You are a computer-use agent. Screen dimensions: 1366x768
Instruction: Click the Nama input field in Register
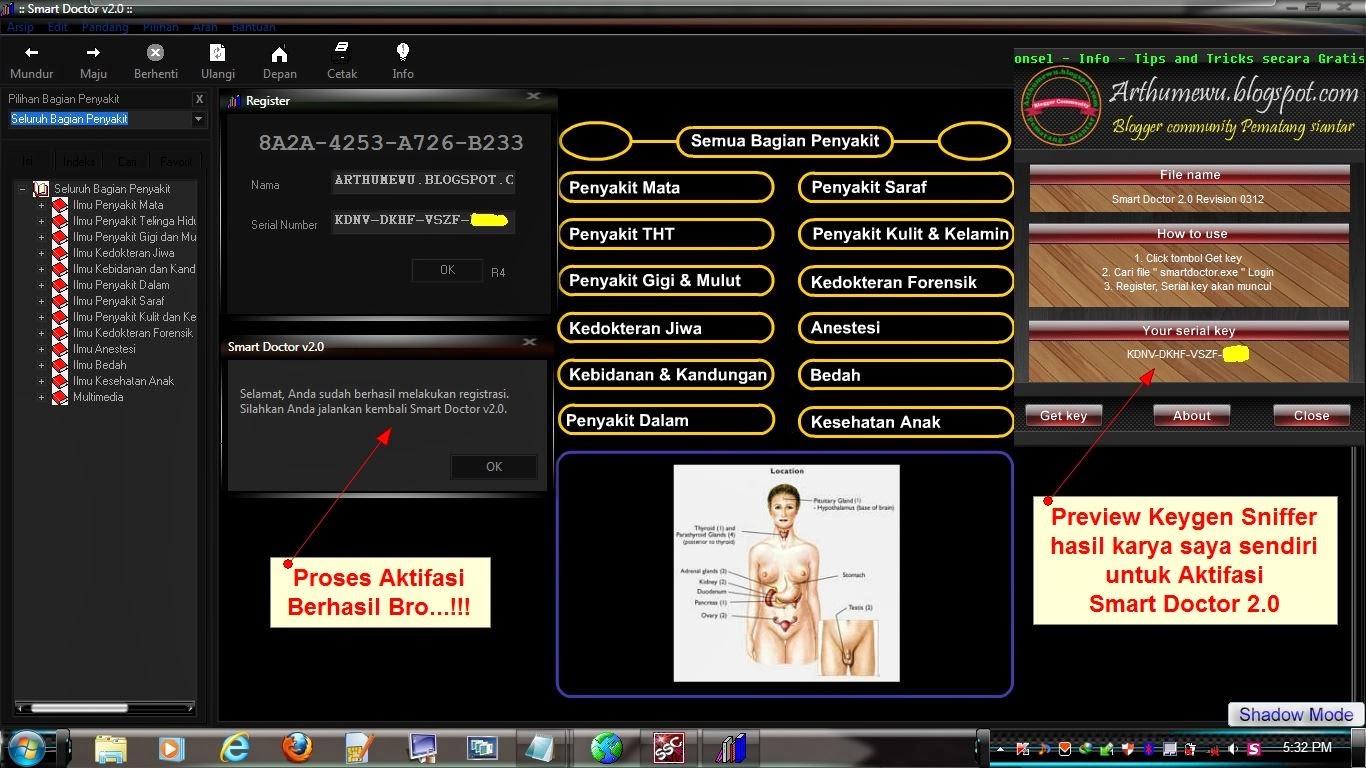click(x=424, y=180)
